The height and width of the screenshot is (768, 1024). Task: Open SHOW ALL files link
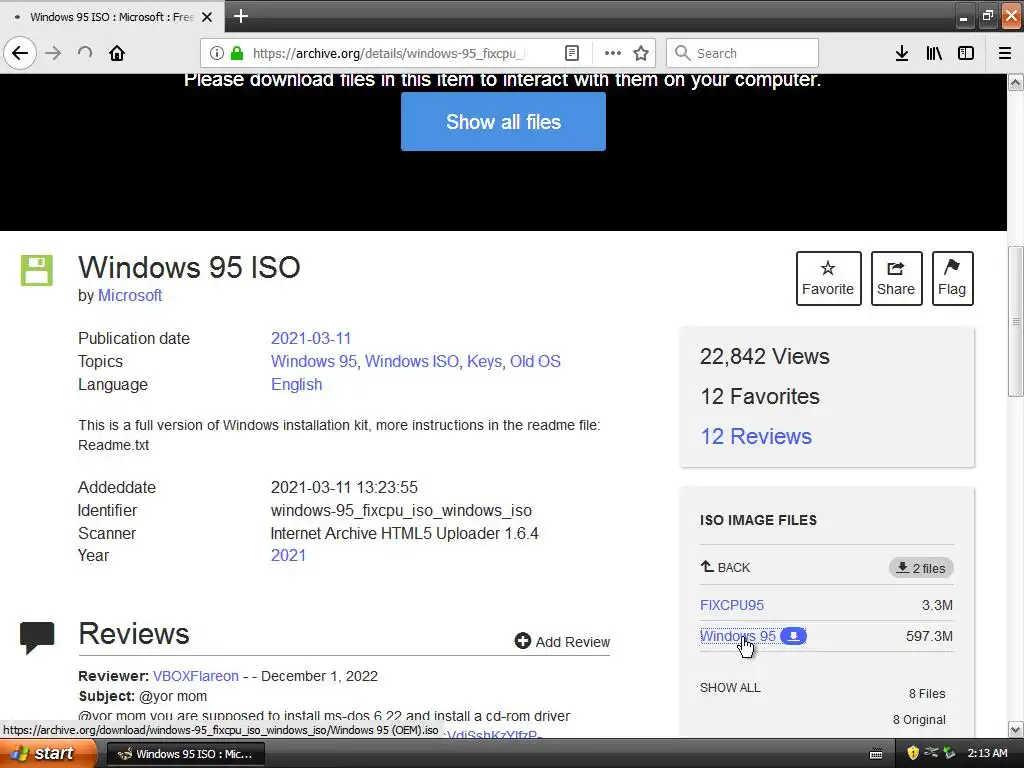730,688
